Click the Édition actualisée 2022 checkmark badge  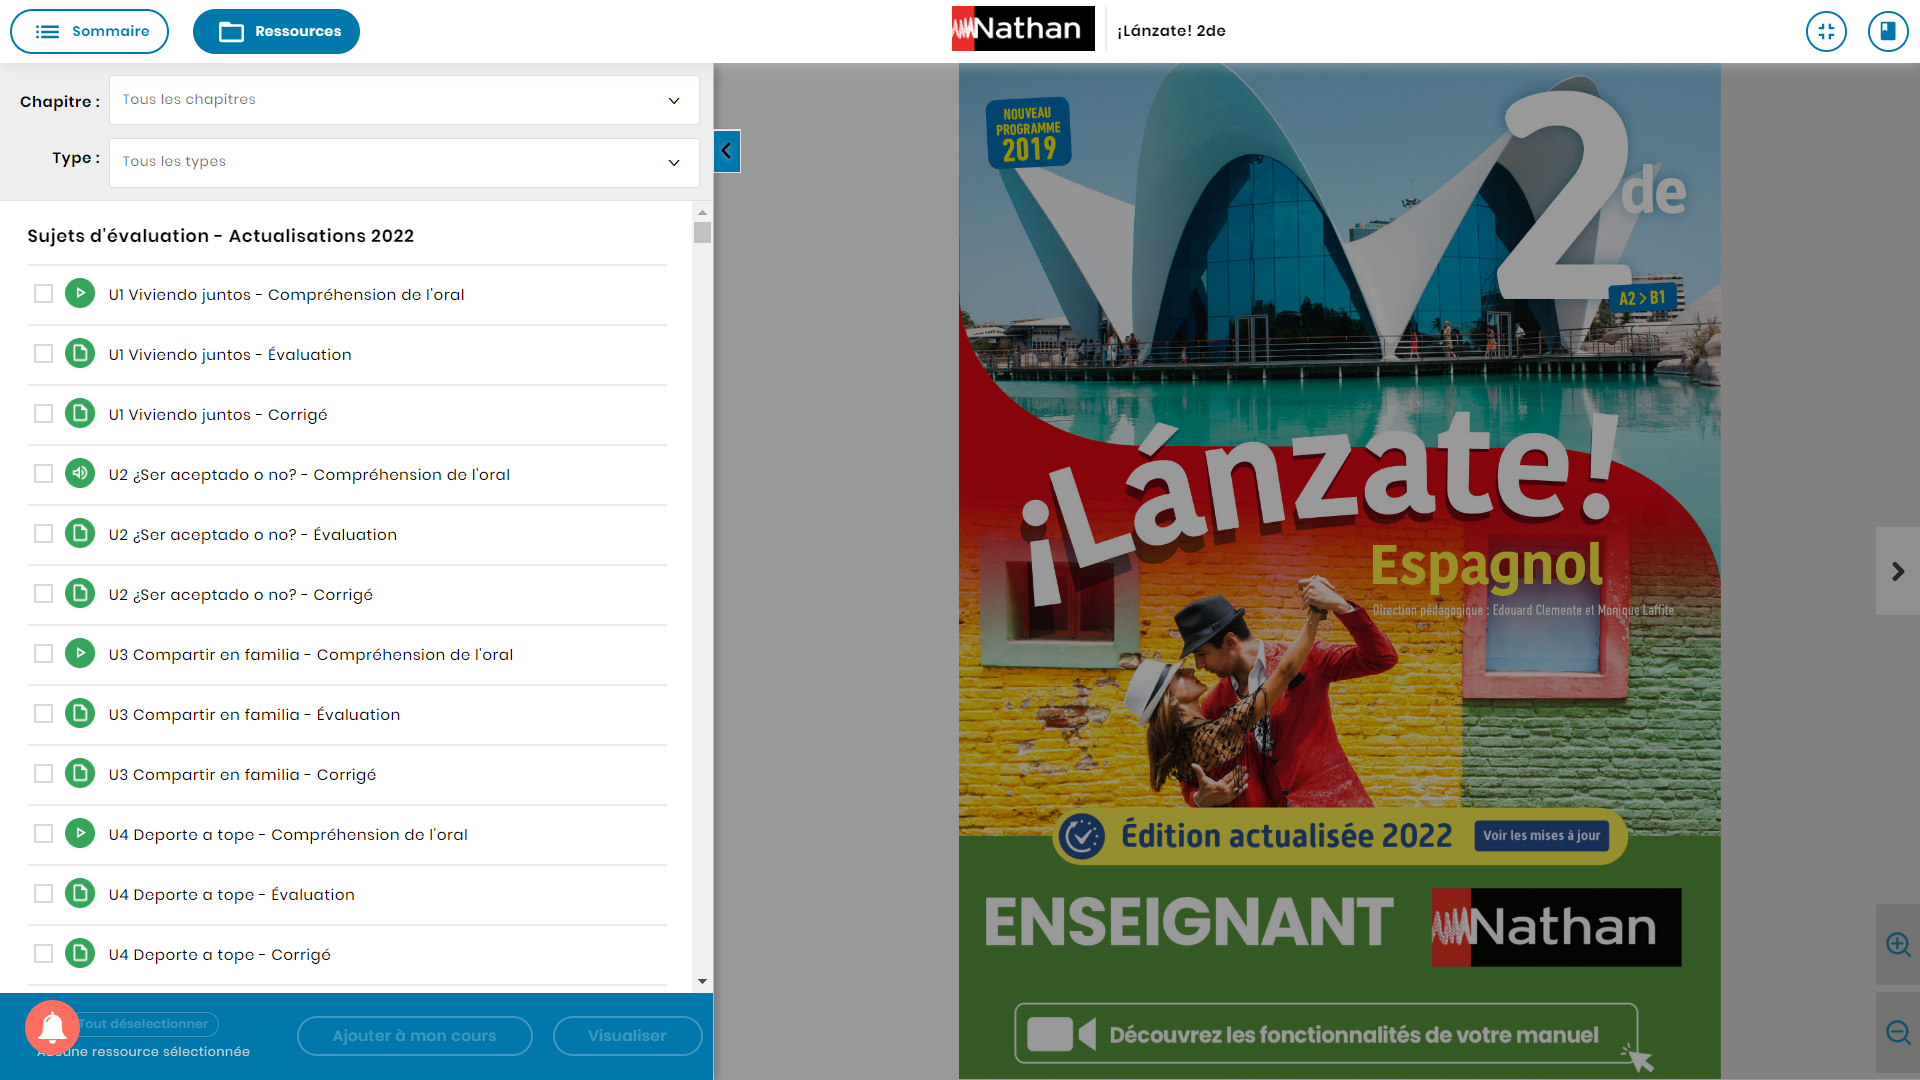[1082, 836]
